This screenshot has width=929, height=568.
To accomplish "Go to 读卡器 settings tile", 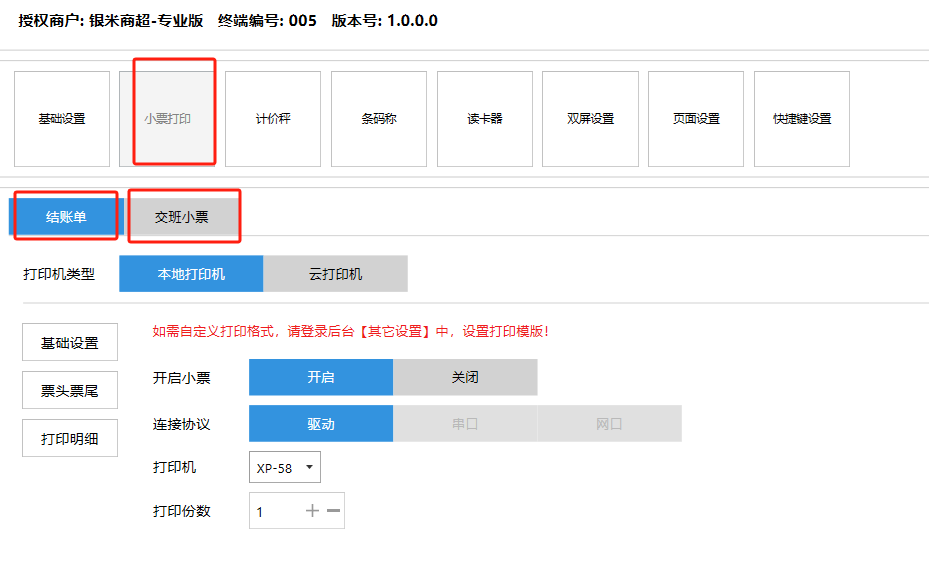I will (485, 119).
